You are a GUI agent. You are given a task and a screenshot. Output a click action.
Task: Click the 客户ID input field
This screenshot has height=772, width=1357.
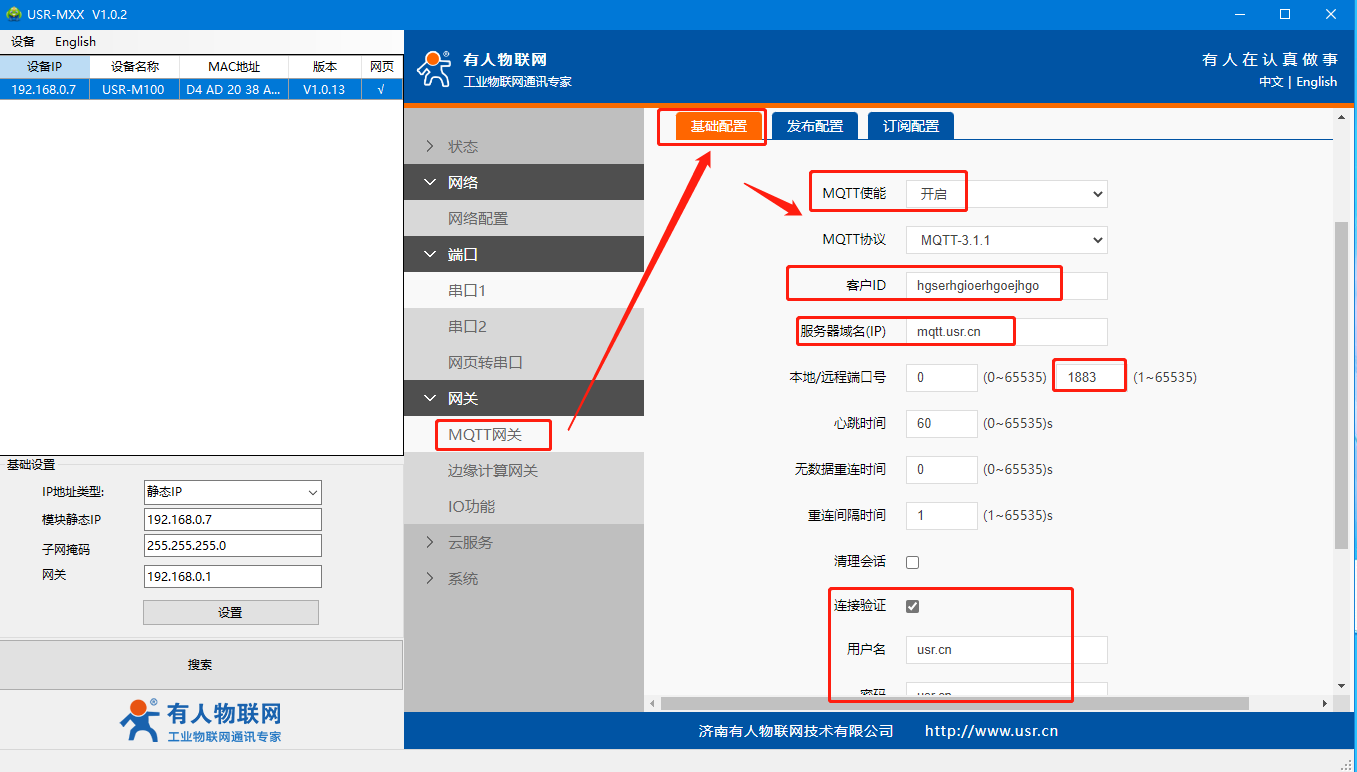pyautogui.click(x=1006, y=286)
